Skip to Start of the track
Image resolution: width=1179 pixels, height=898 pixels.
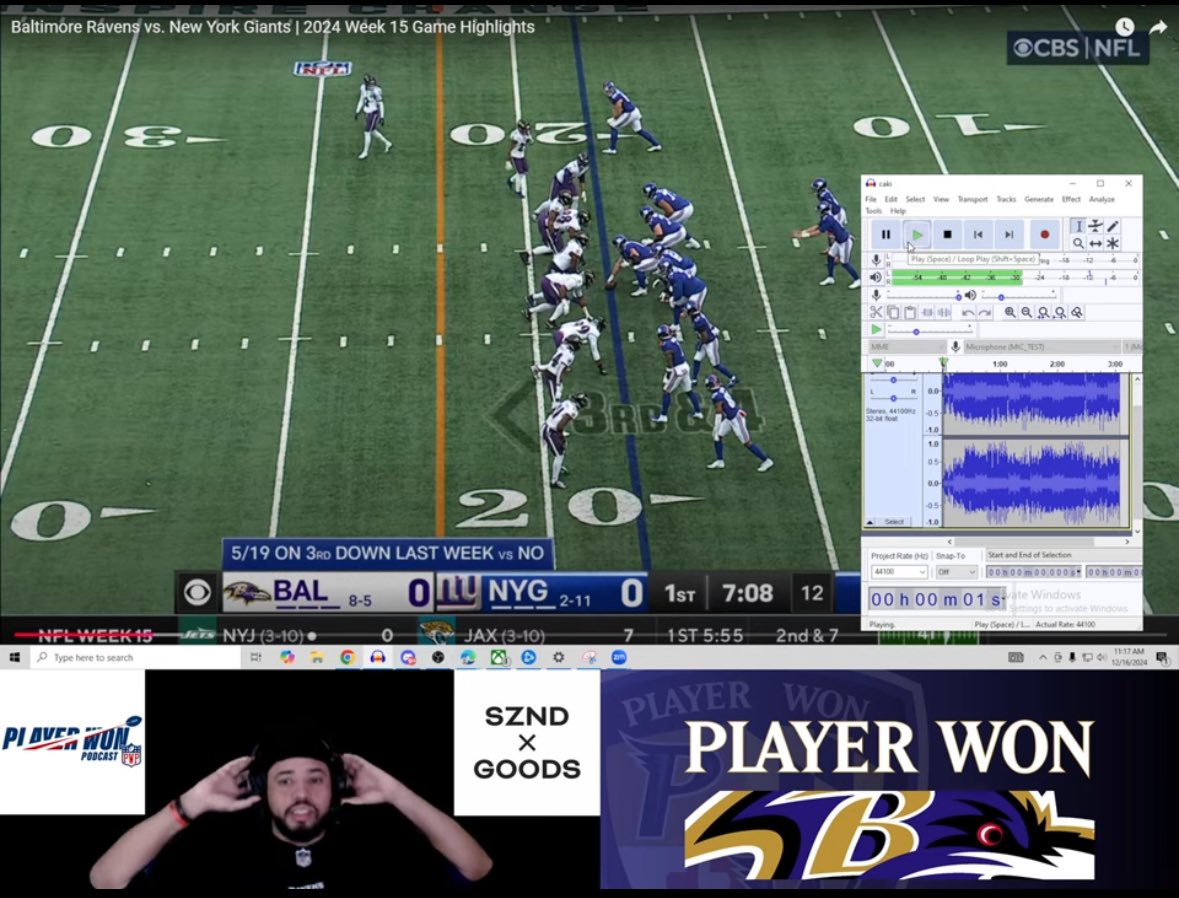point(978,235)
